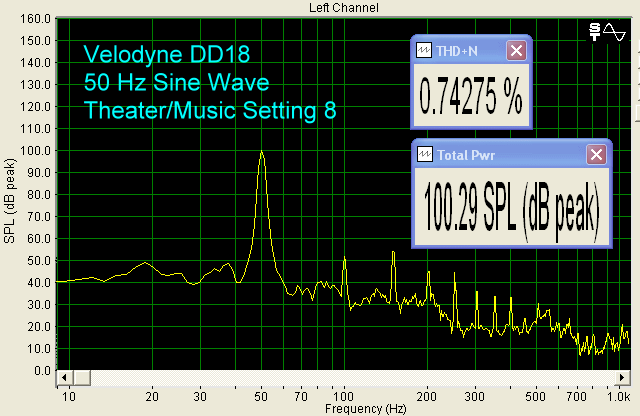
Task: Close the Total Pwr meter window
Action: (x=596, y=155)
